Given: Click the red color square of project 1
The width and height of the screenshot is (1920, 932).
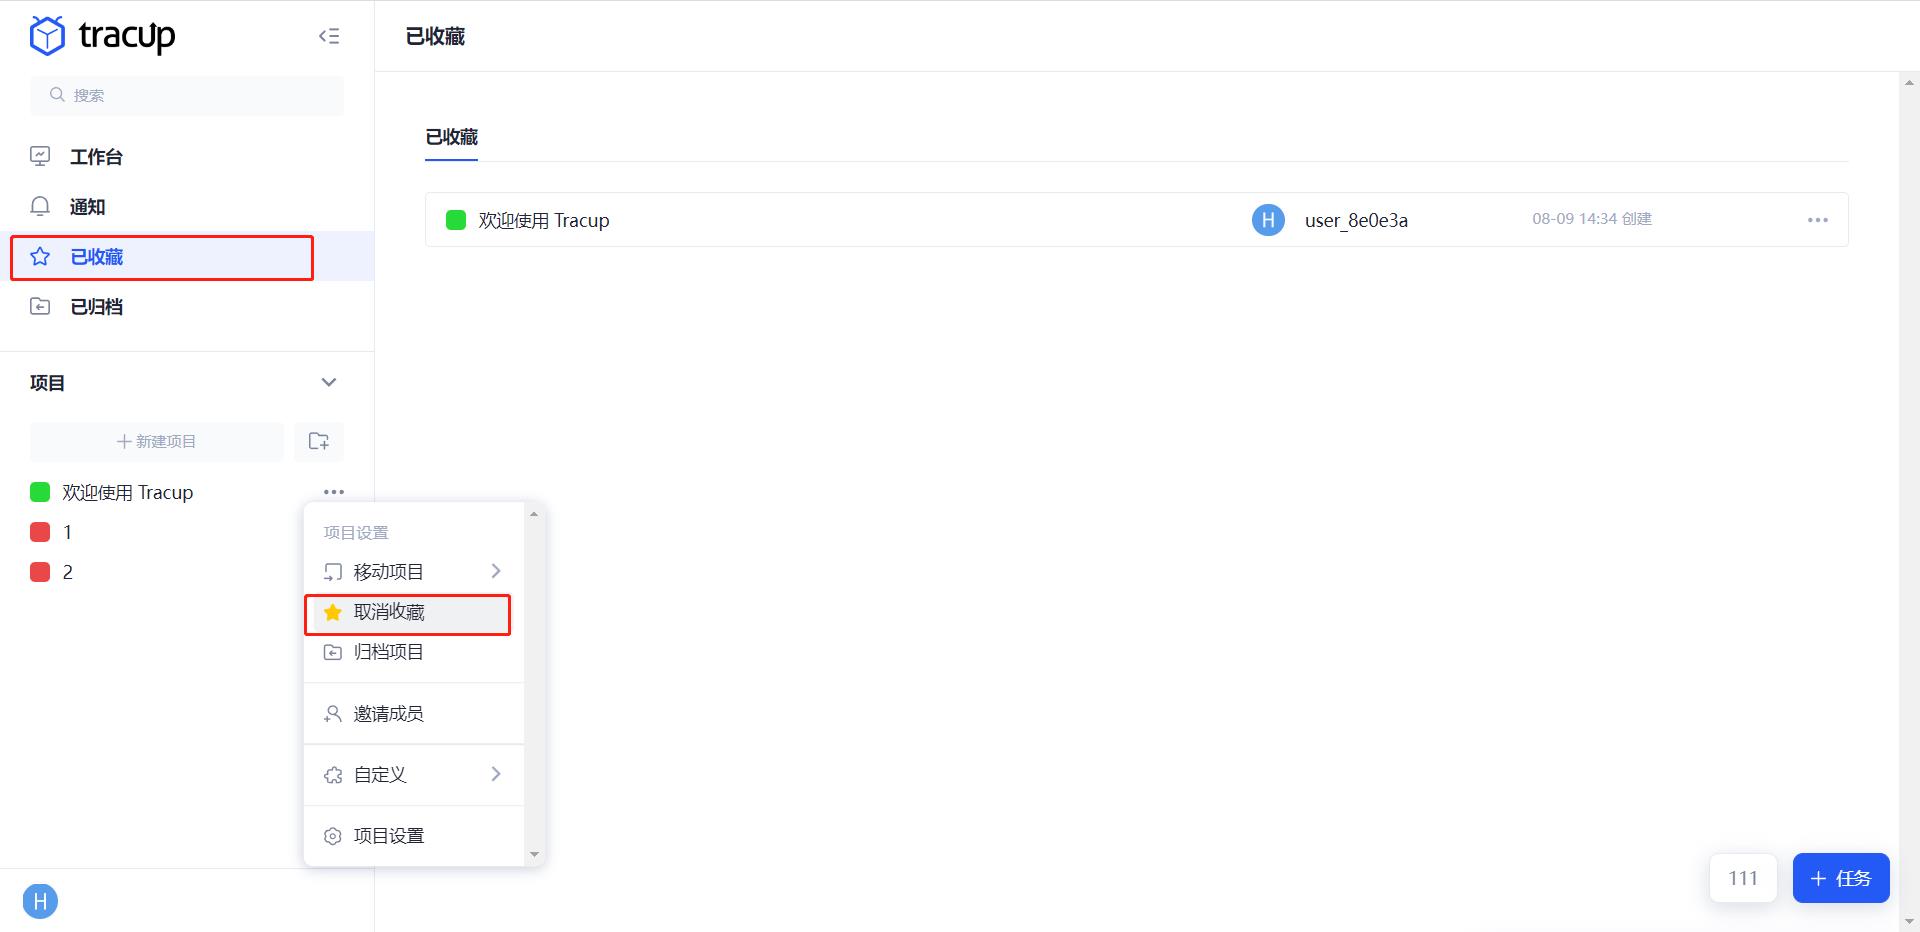Looking at the screenshot, I should [x=40, y=532].
